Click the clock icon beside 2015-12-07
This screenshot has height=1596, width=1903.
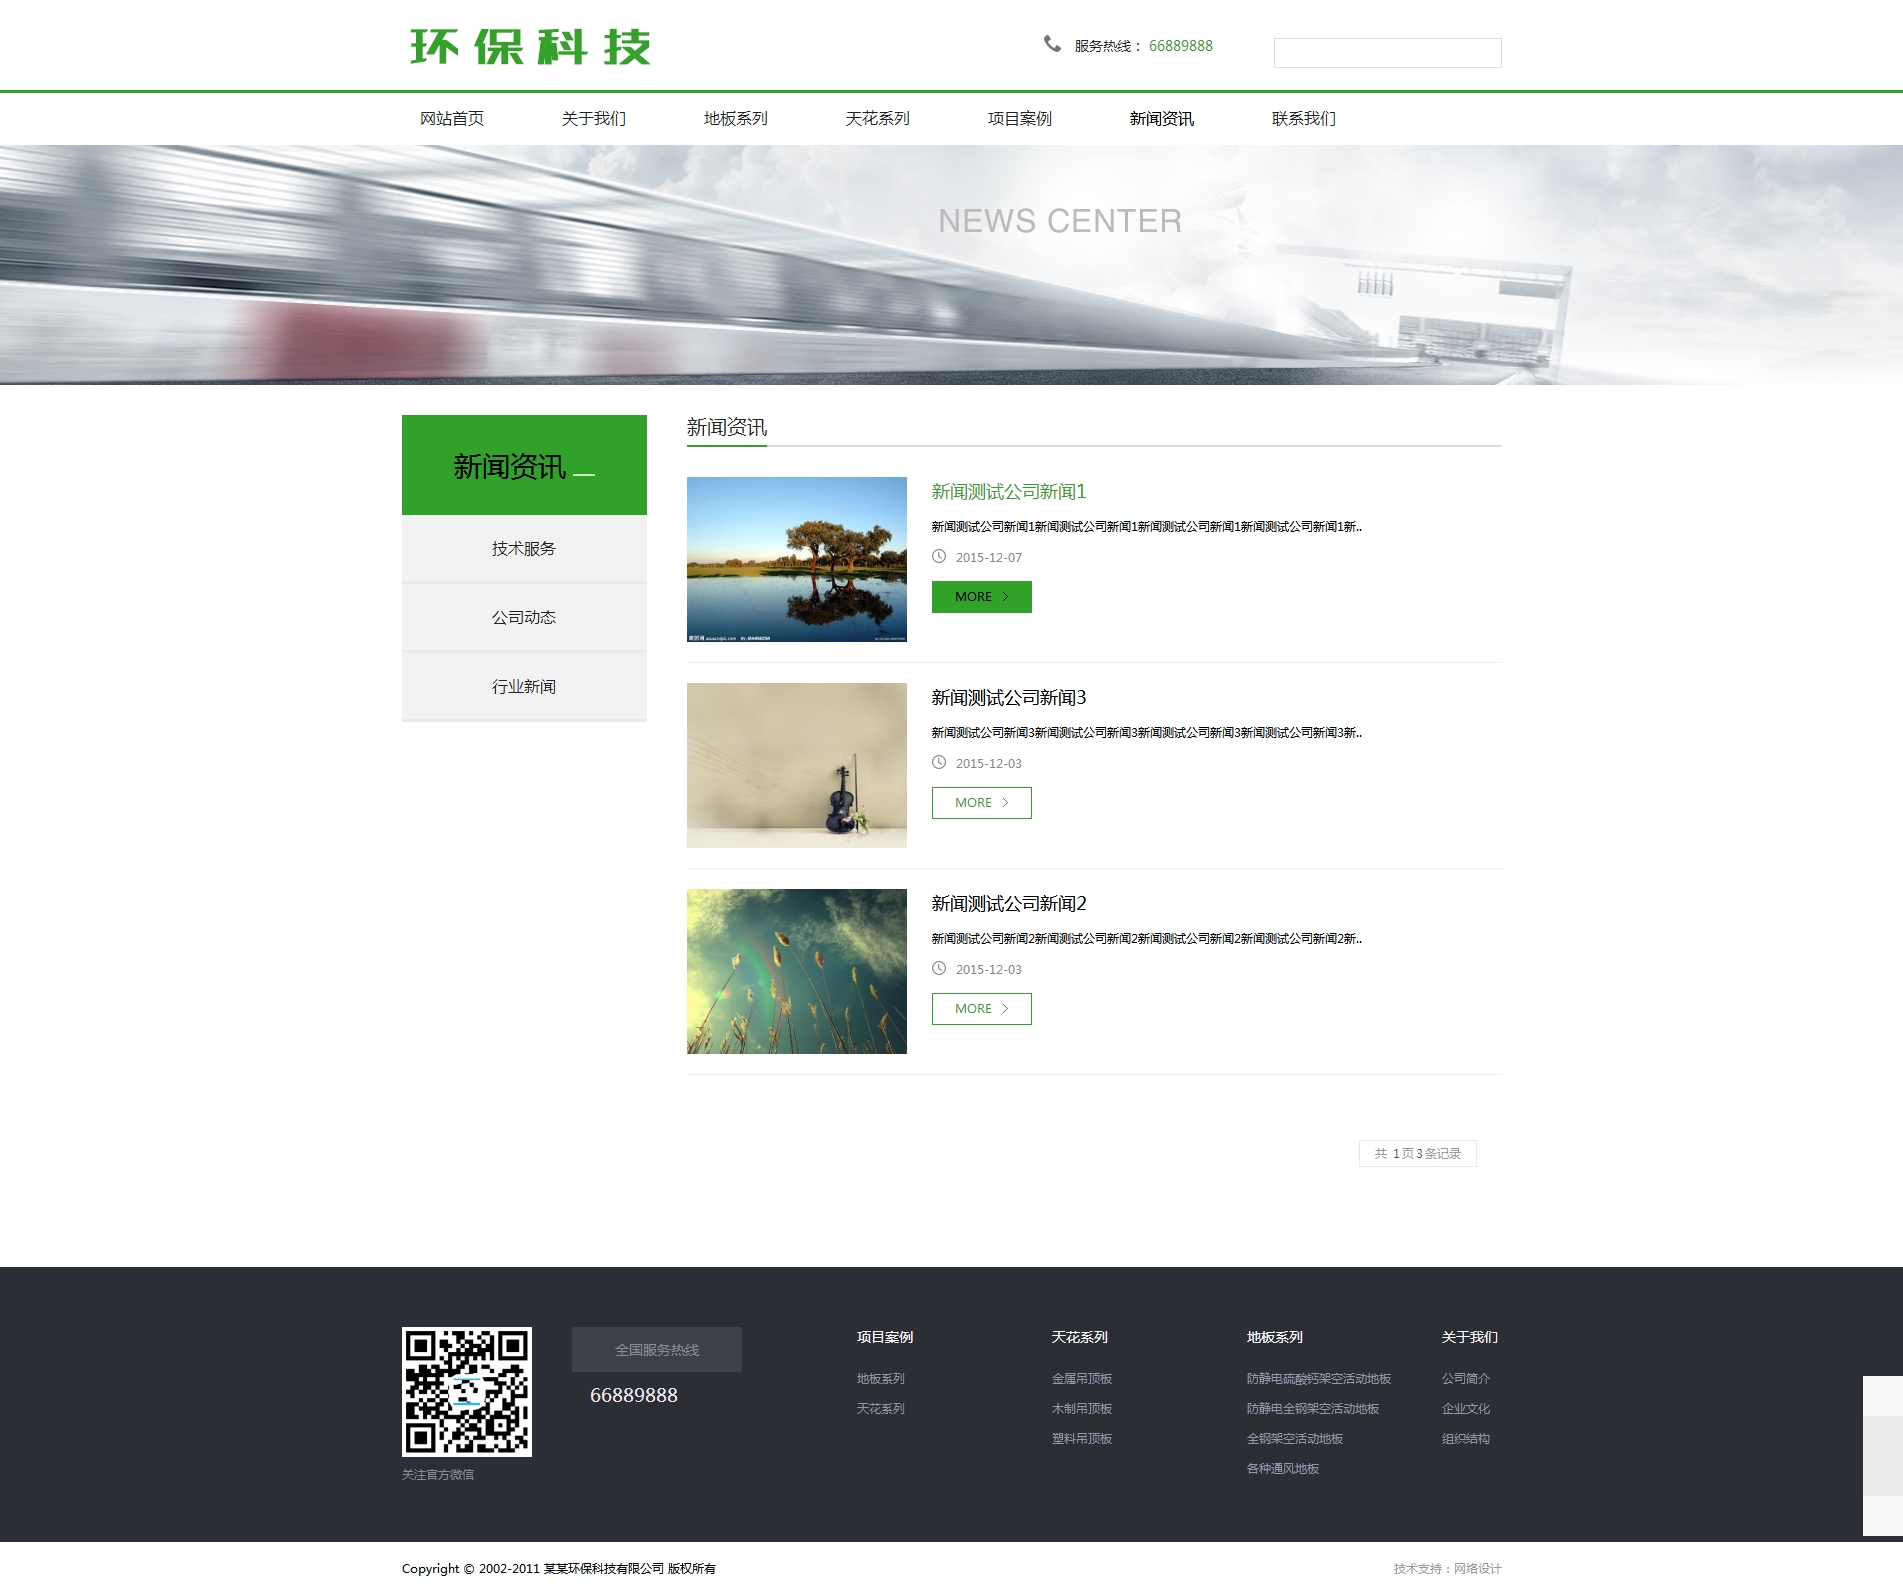point(939,557)
